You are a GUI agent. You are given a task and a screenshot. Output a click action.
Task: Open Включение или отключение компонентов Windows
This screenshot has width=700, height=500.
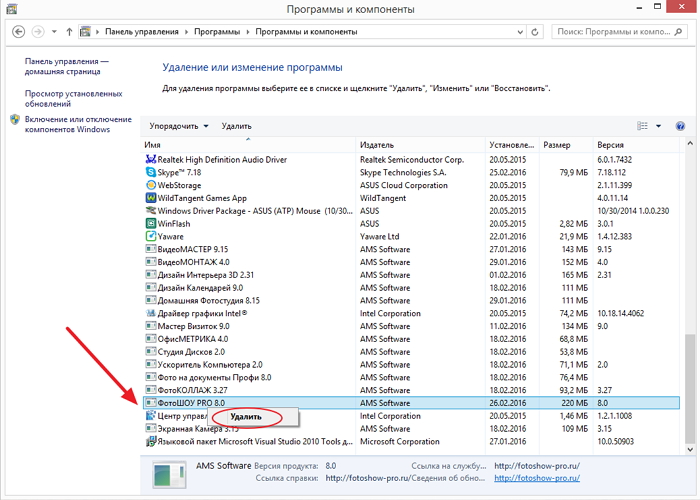pyautogui.click(x=78, y=124)
